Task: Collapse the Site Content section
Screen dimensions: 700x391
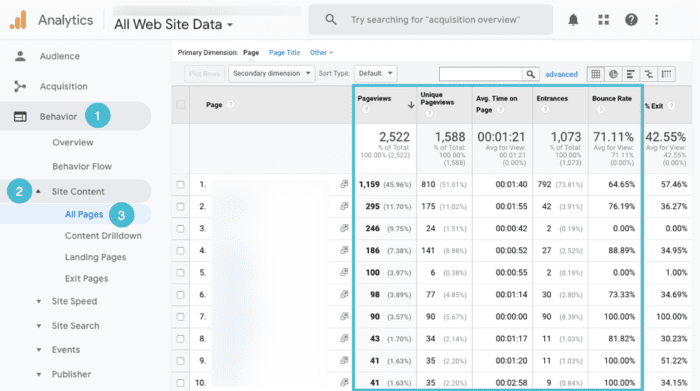Action: pos(38,191)
